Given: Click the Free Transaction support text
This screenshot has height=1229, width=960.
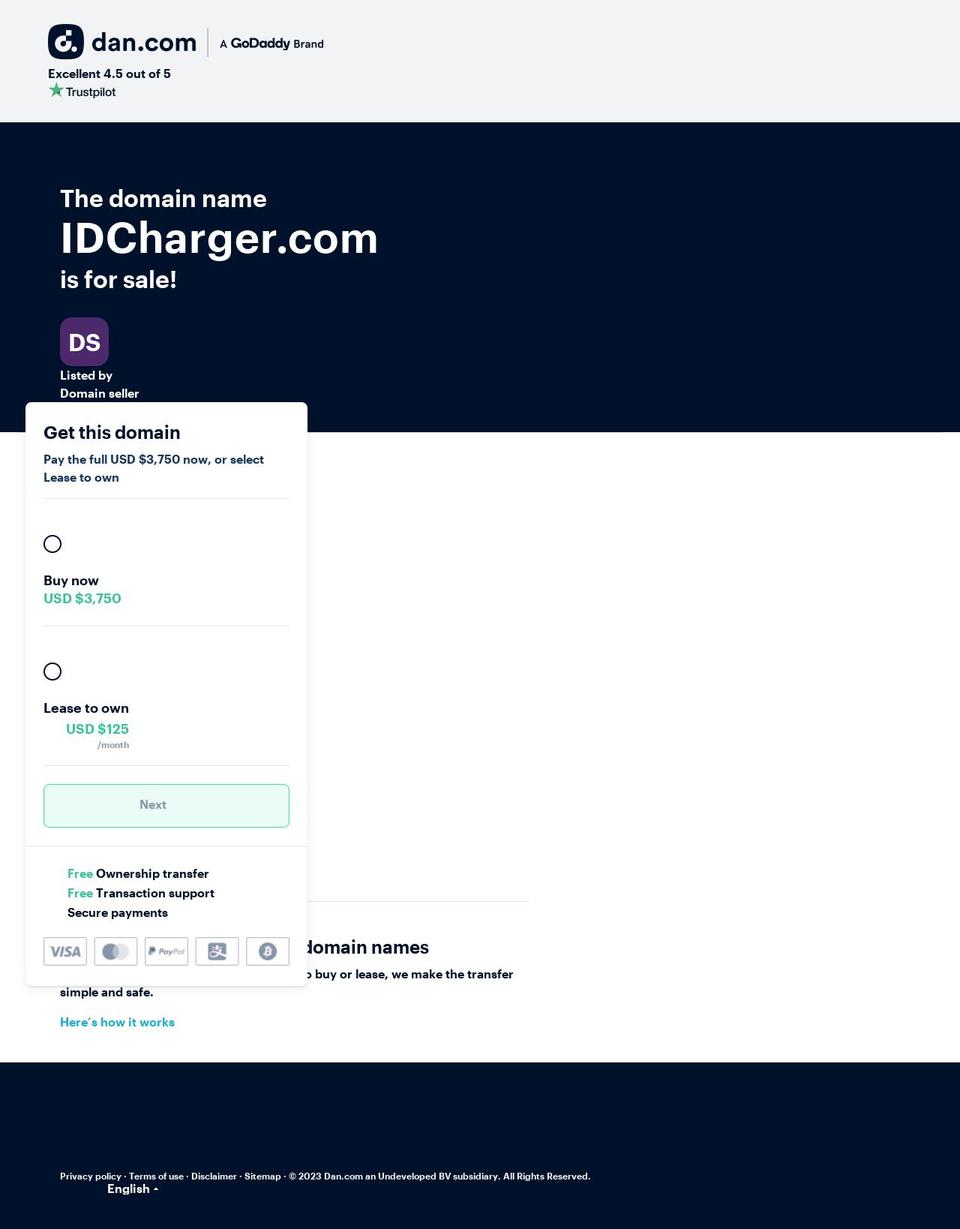Looking at the screenshot, I should tap(141, 893).
